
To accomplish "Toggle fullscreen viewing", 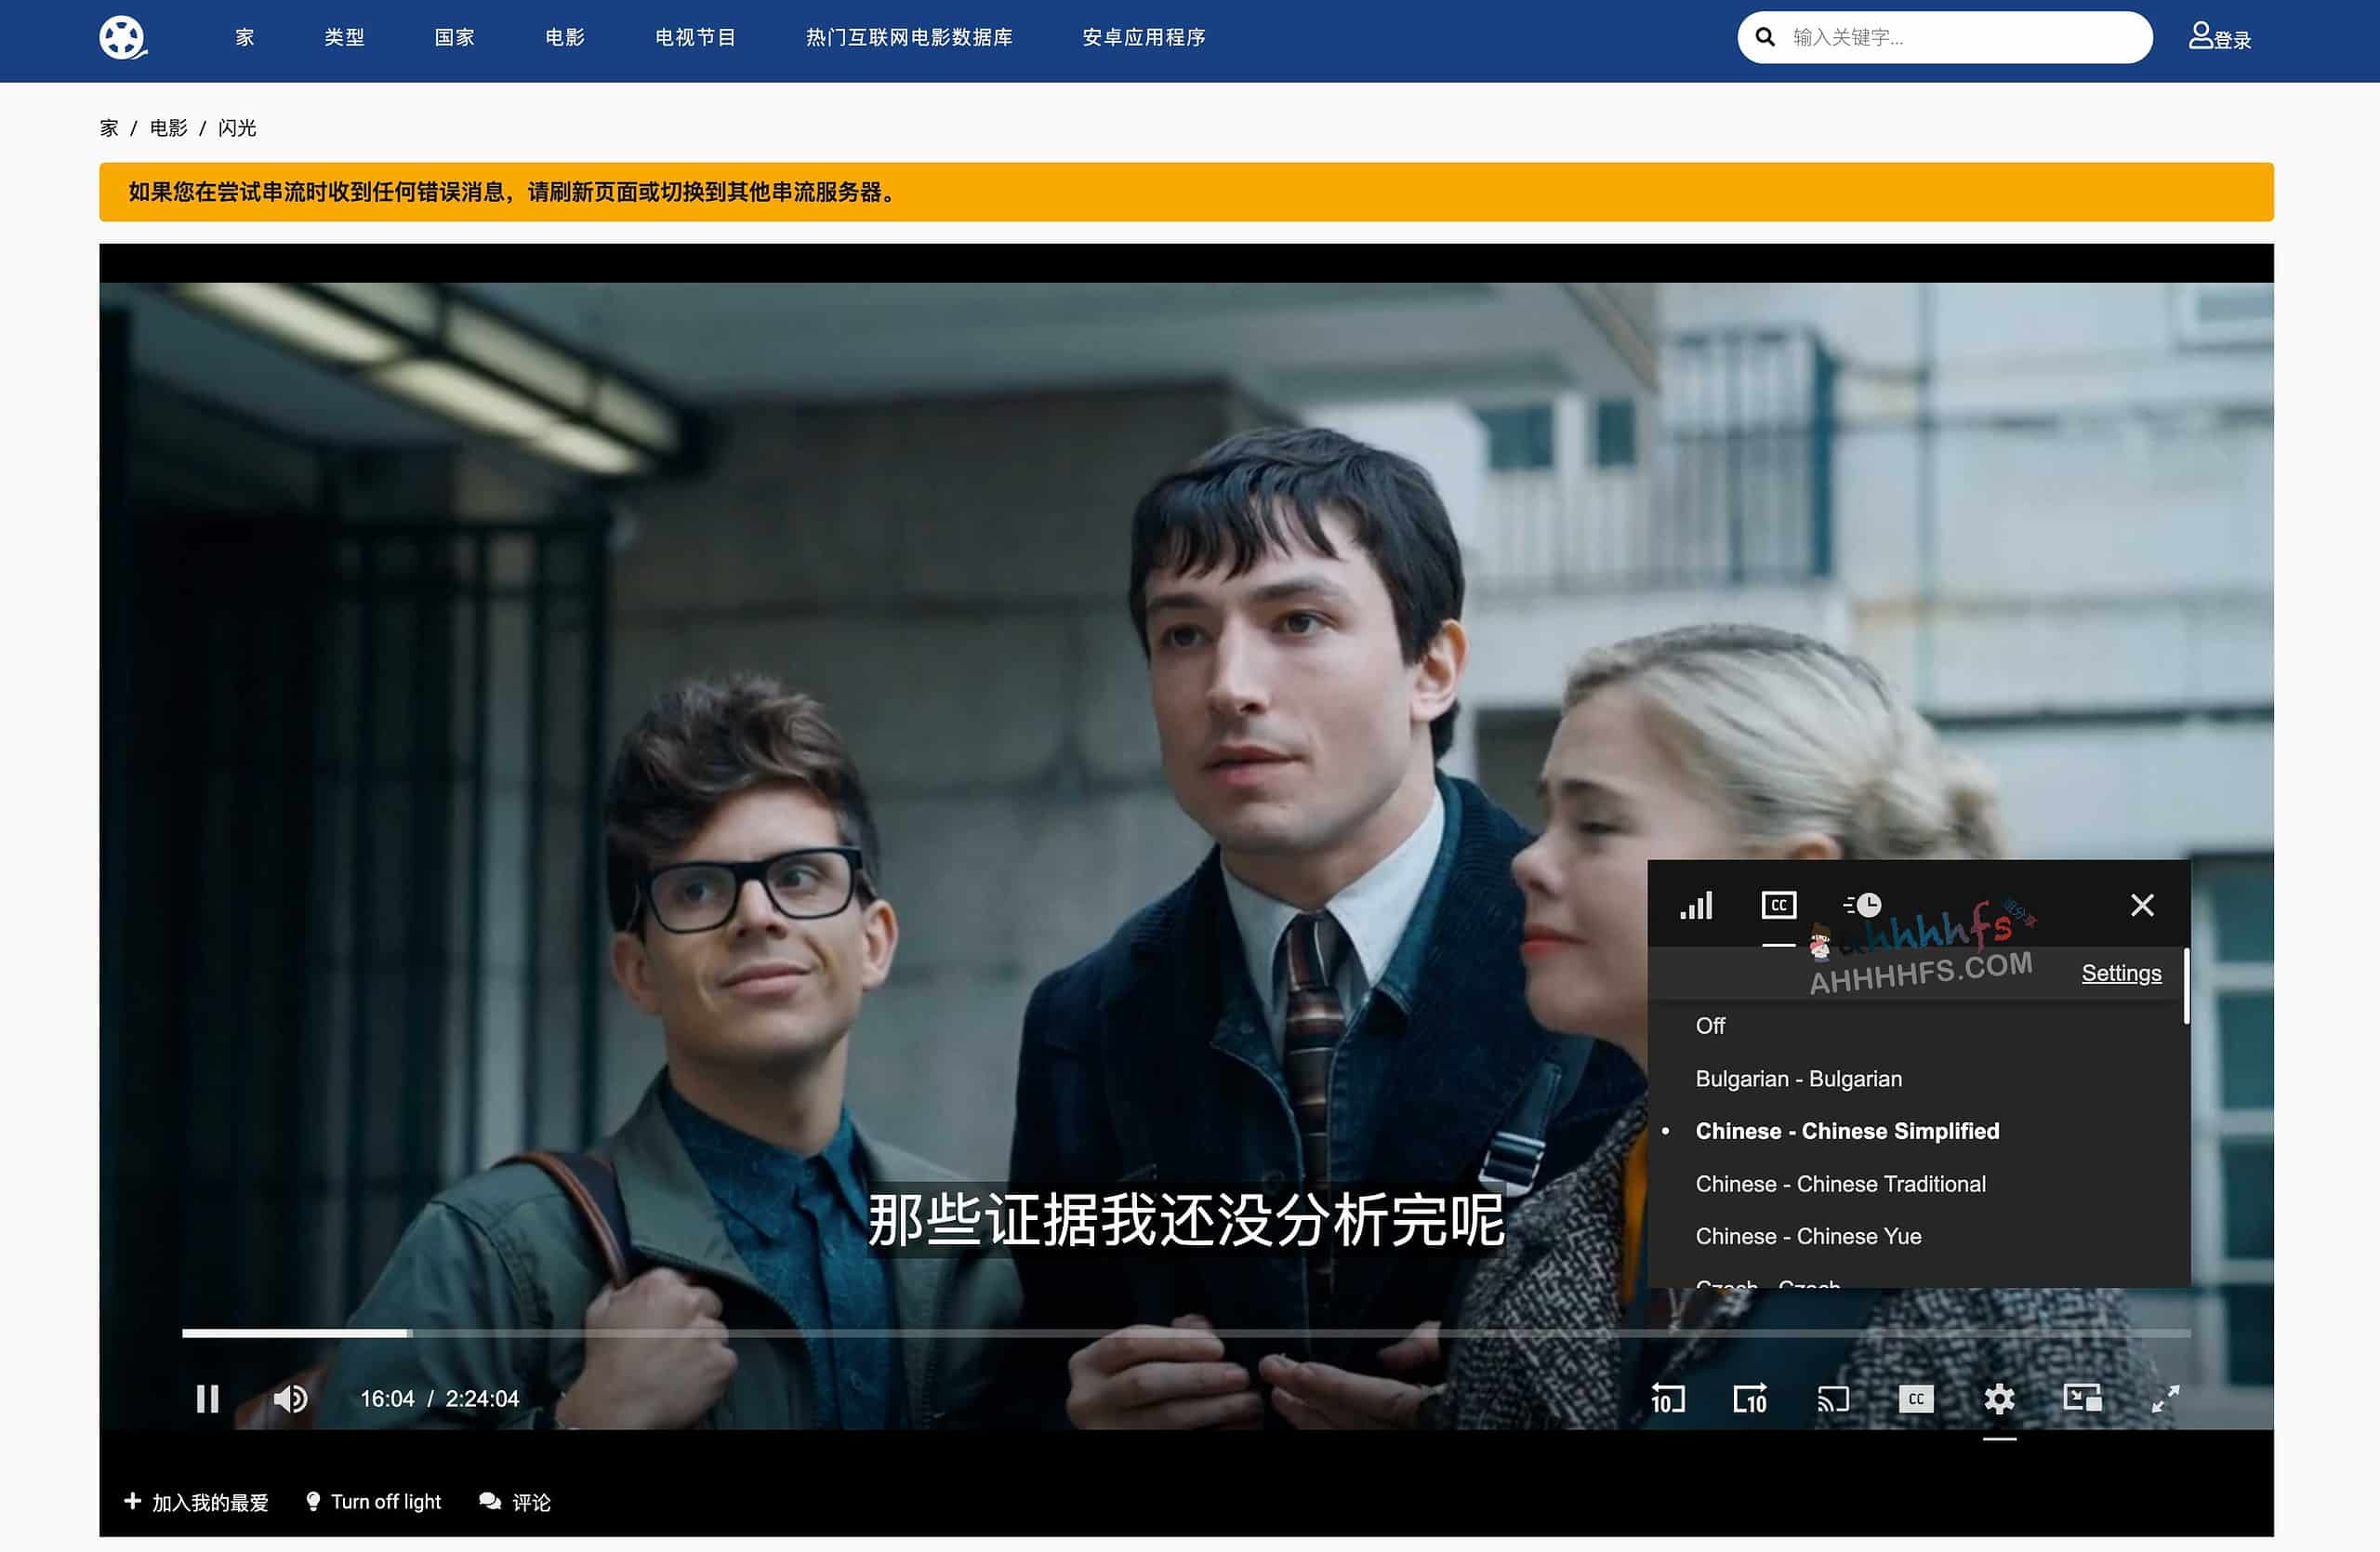I will pyautogui.click(x=2165, y=1400).
